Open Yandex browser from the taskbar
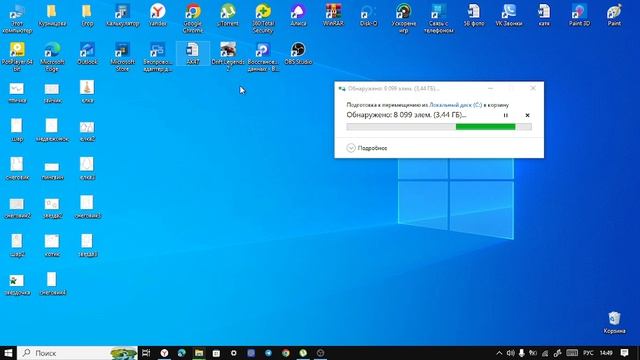The image size is (640, 360). (164, 353)
